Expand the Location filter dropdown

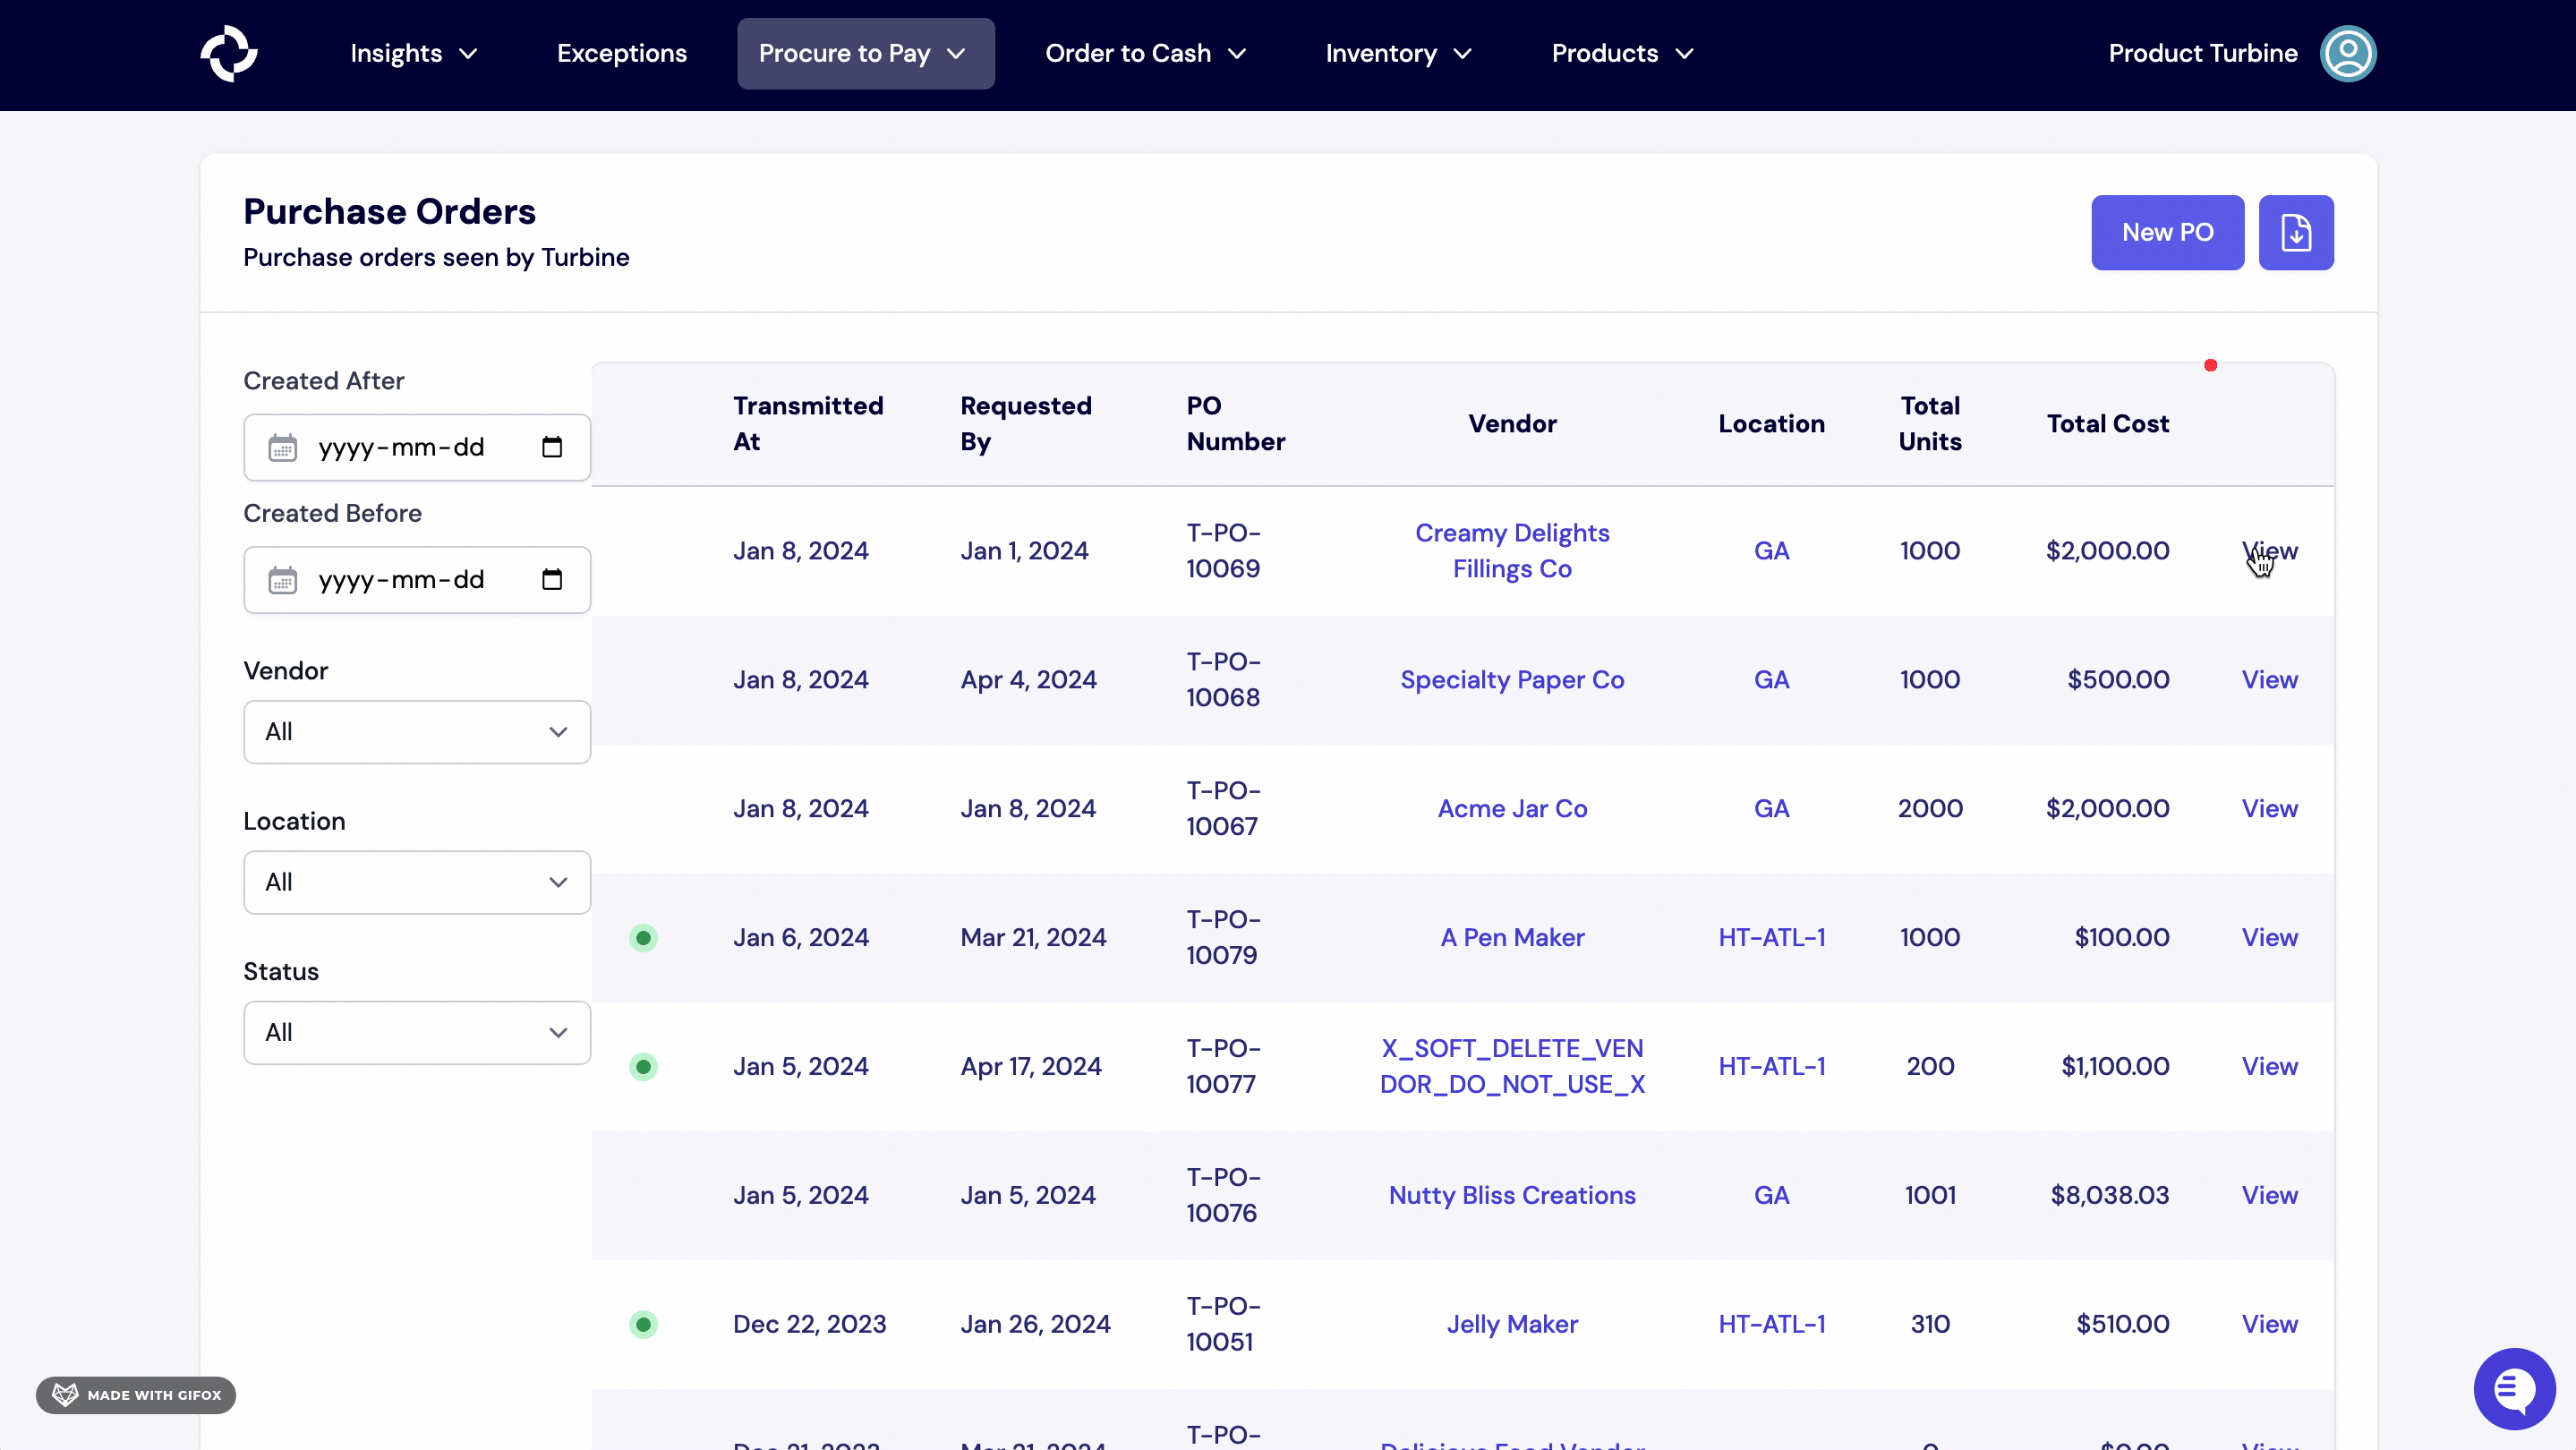point(417,882)
